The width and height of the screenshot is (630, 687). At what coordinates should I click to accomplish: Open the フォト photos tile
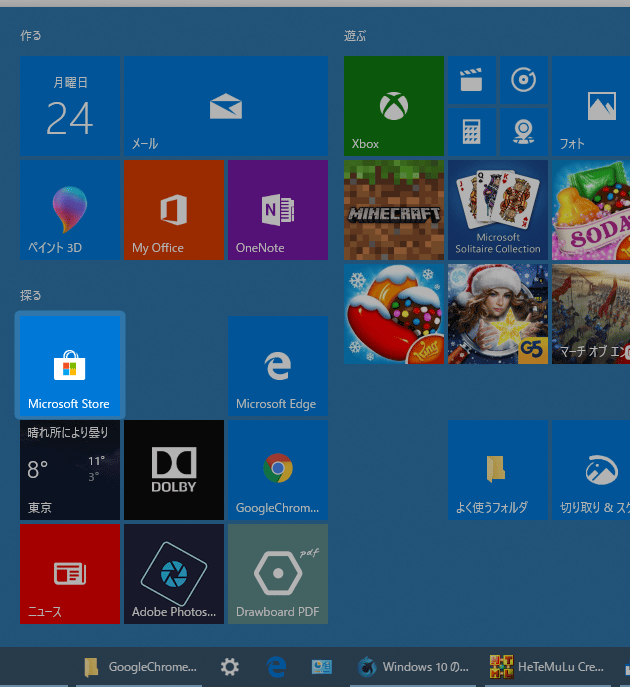[591, 106]
